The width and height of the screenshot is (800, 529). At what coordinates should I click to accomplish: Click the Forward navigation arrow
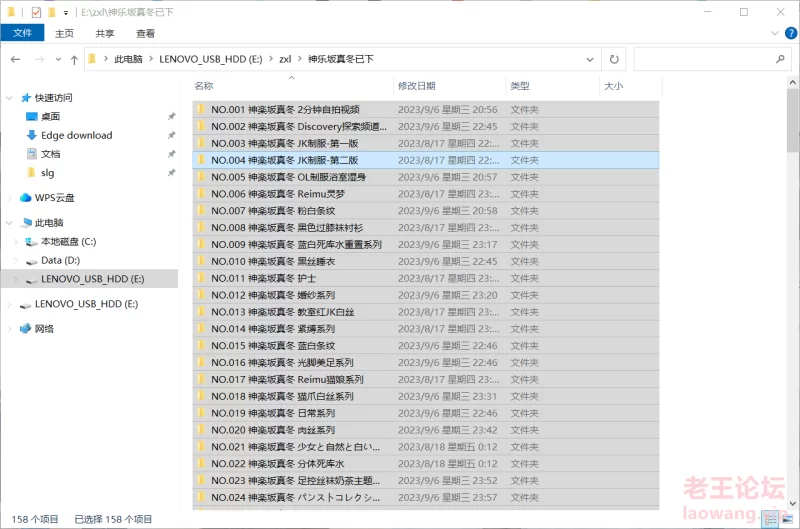coord(39,60)
